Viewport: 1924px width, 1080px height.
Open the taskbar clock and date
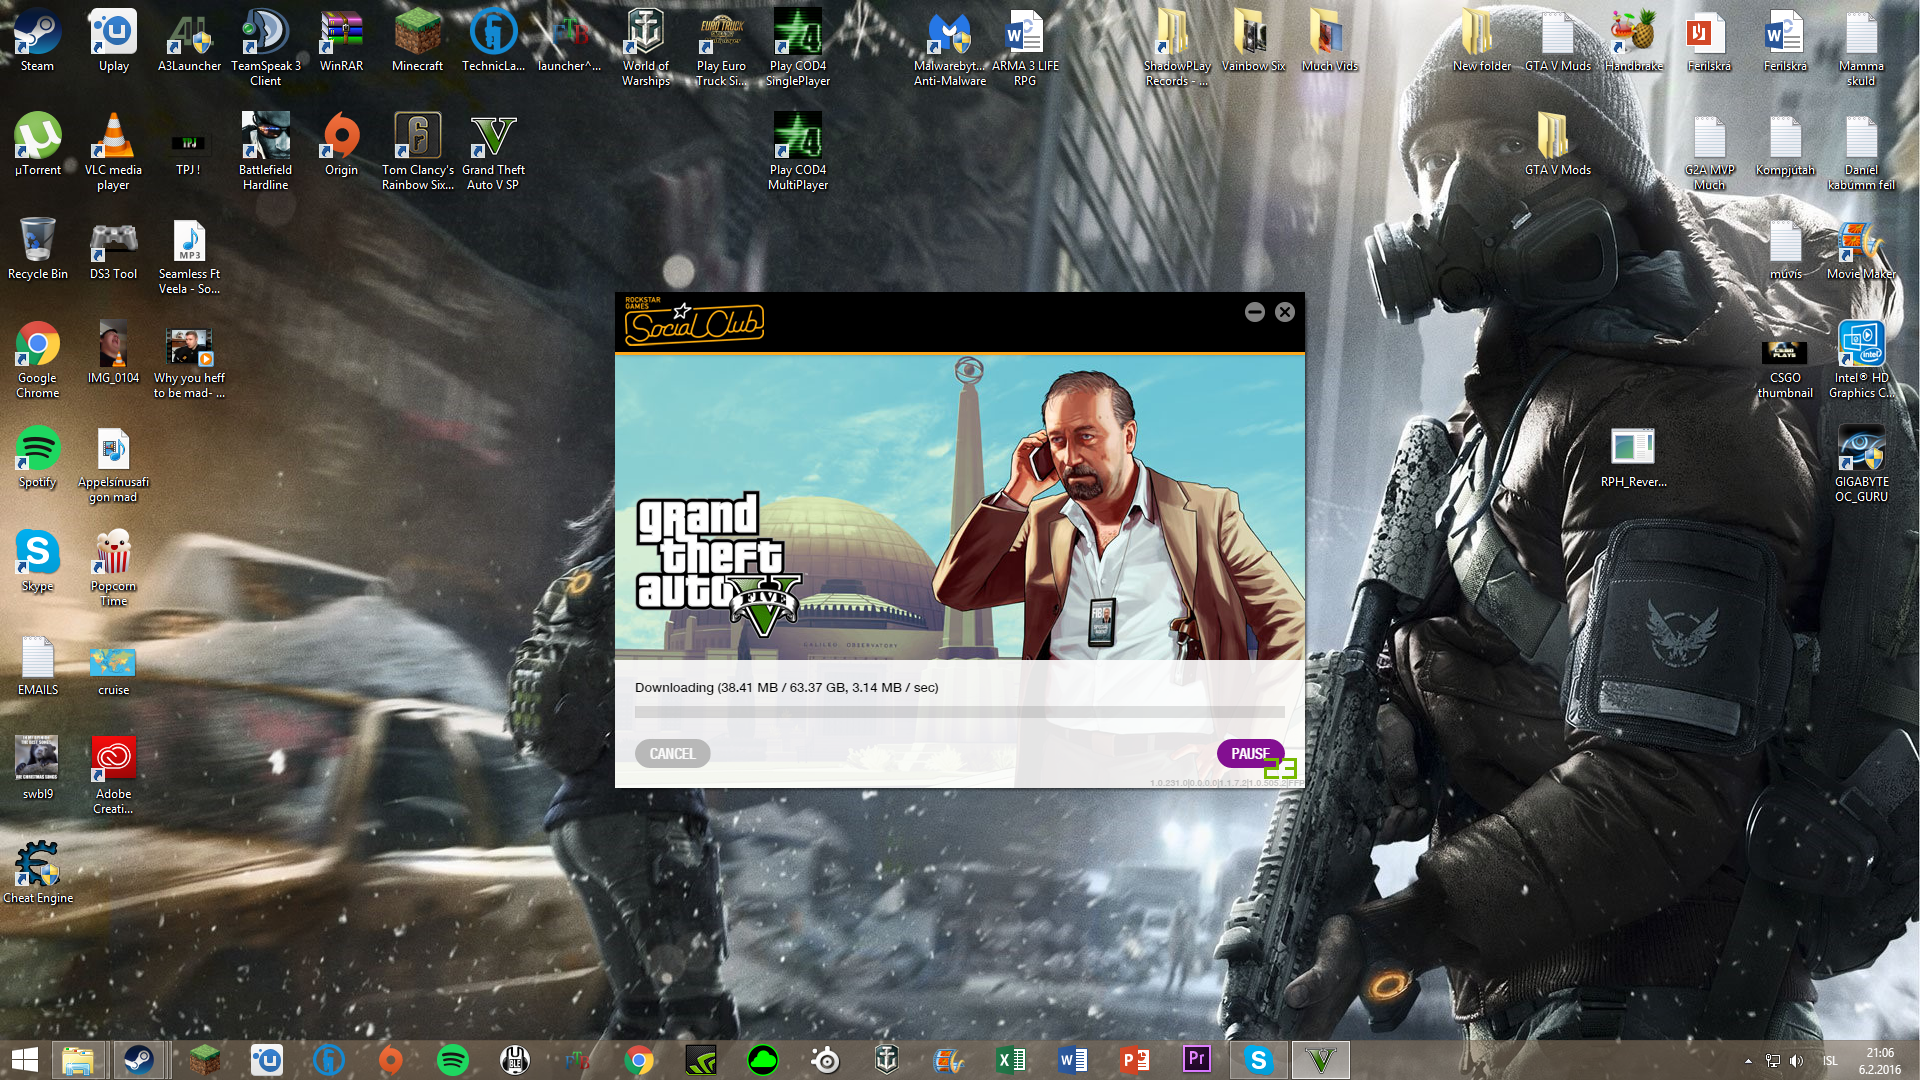(x=1879, y=1060)
